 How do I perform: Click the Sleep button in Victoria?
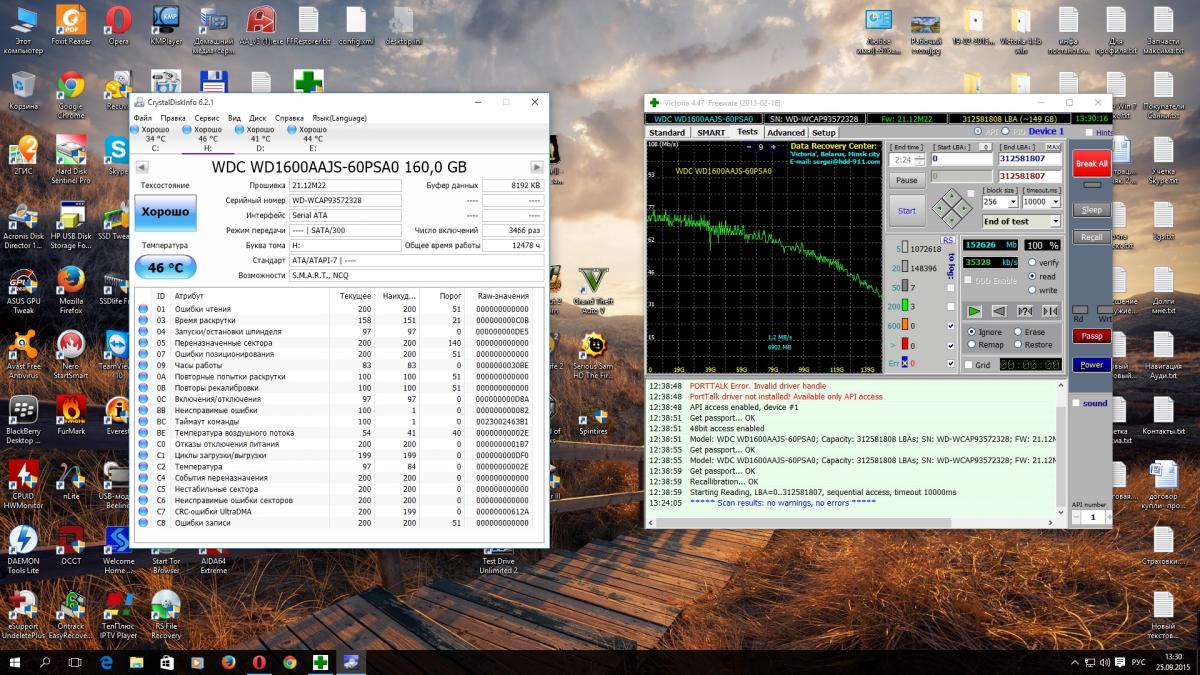pyautogui.click(x=1092, y=210)
